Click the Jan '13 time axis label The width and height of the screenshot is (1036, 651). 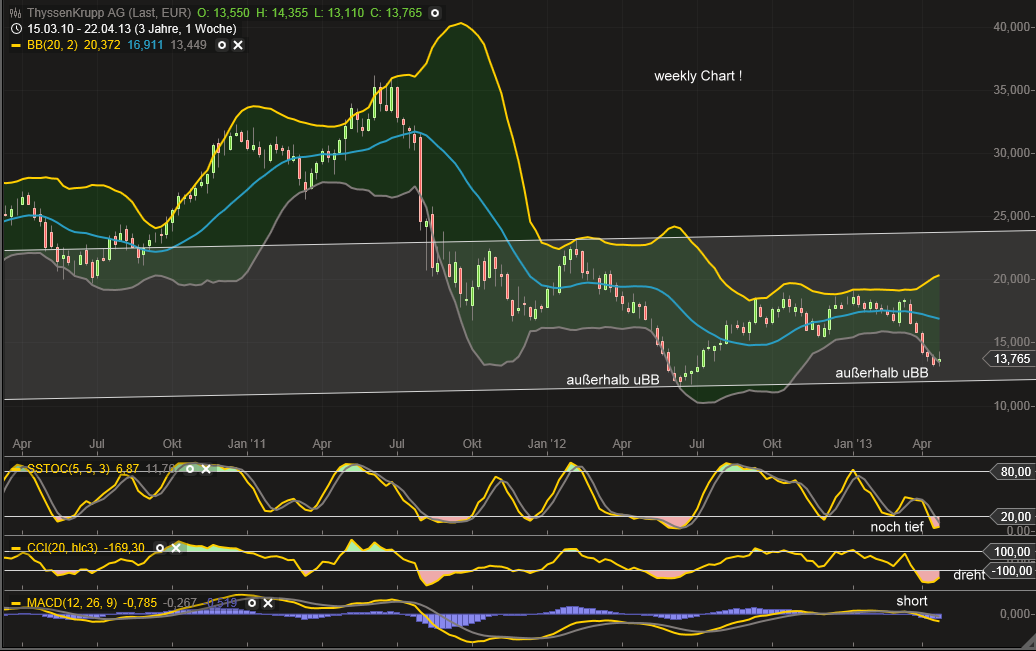852,443
